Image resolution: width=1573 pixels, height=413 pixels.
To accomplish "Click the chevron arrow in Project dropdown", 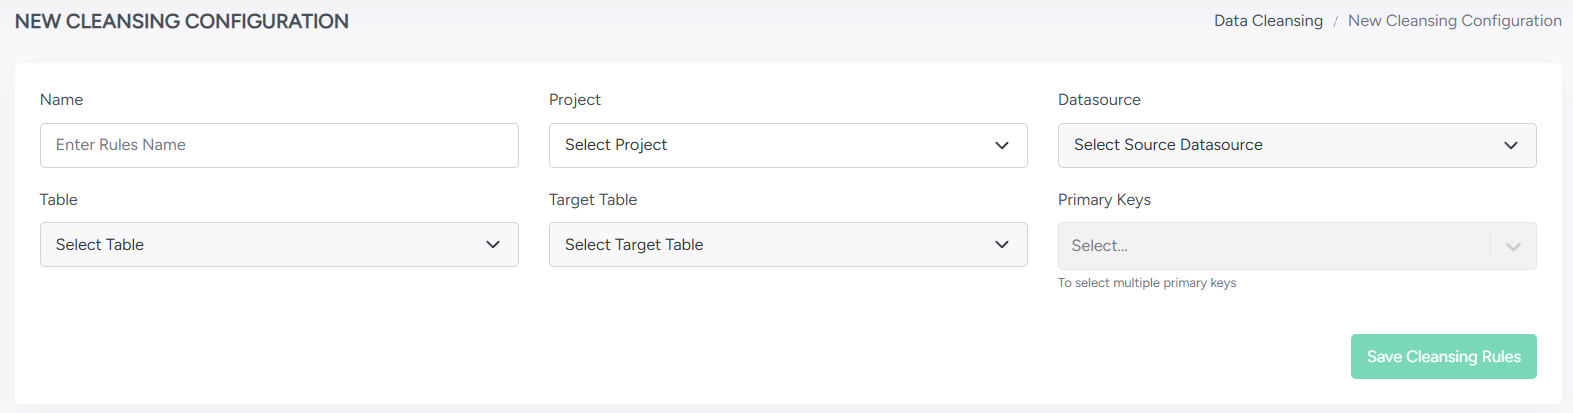I will pos(1002,145).
